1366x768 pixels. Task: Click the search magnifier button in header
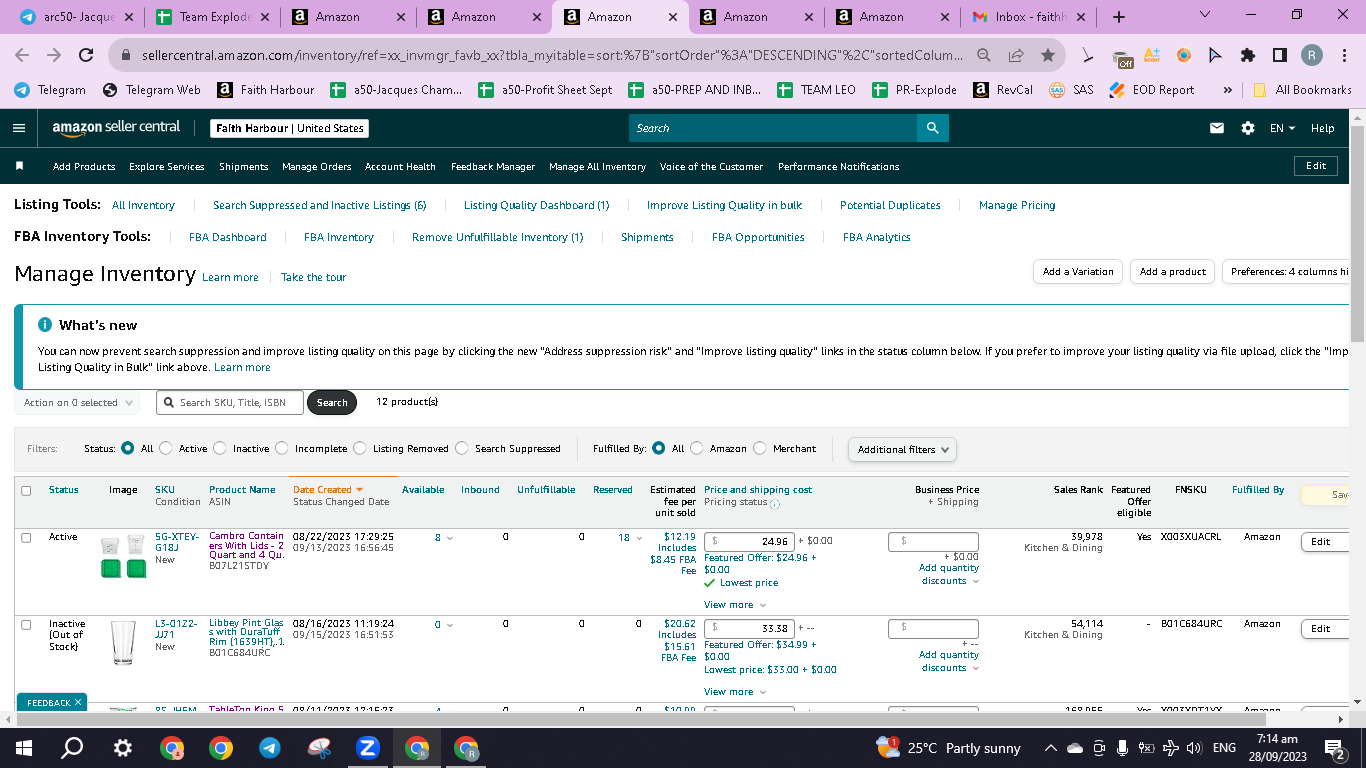pyautogui.click(x=932, y=128)
